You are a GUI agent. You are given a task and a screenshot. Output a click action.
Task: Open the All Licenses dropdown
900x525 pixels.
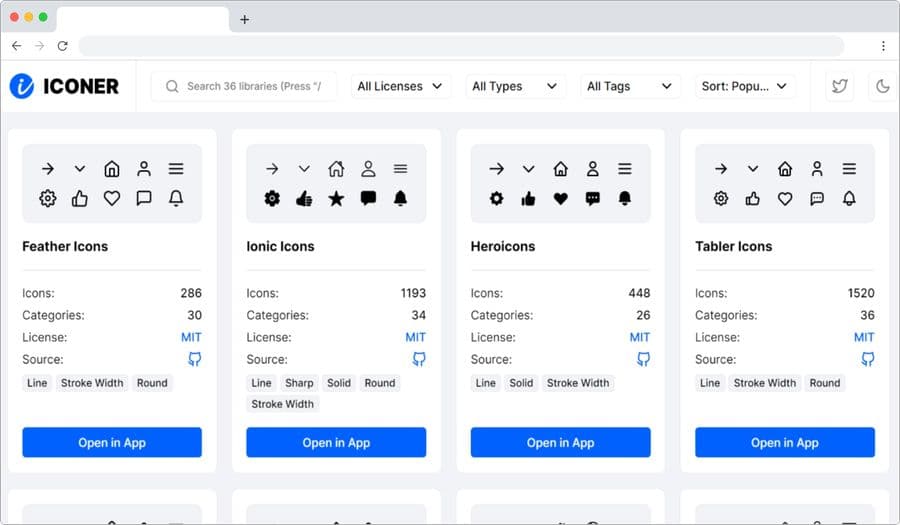click(401, 87)
